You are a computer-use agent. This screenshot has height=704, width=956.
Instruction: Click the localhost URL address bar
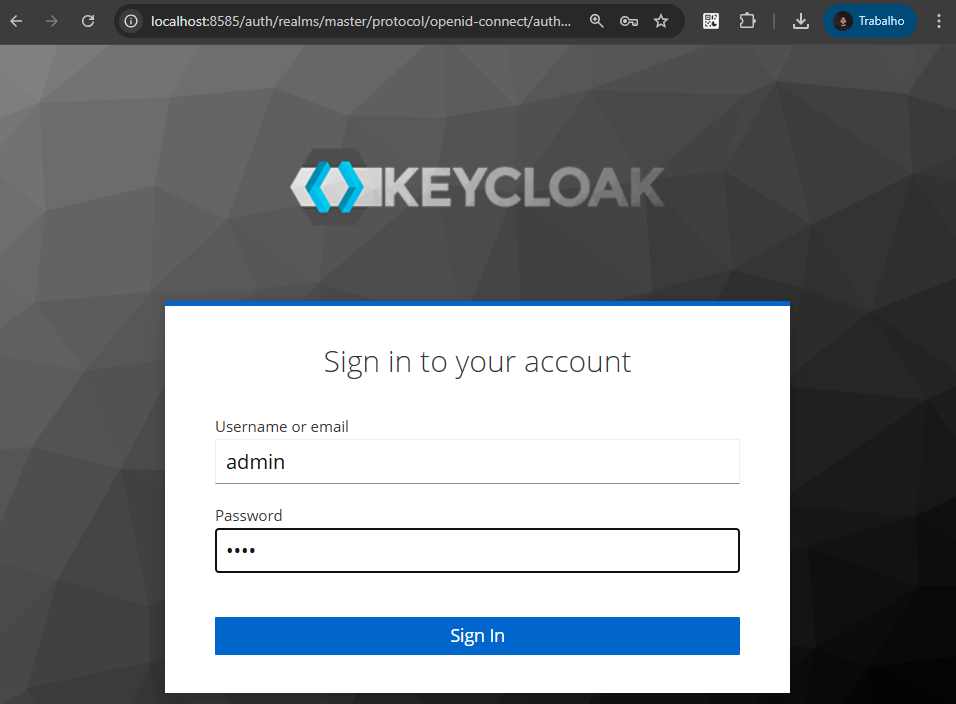(x=360, y=21)
